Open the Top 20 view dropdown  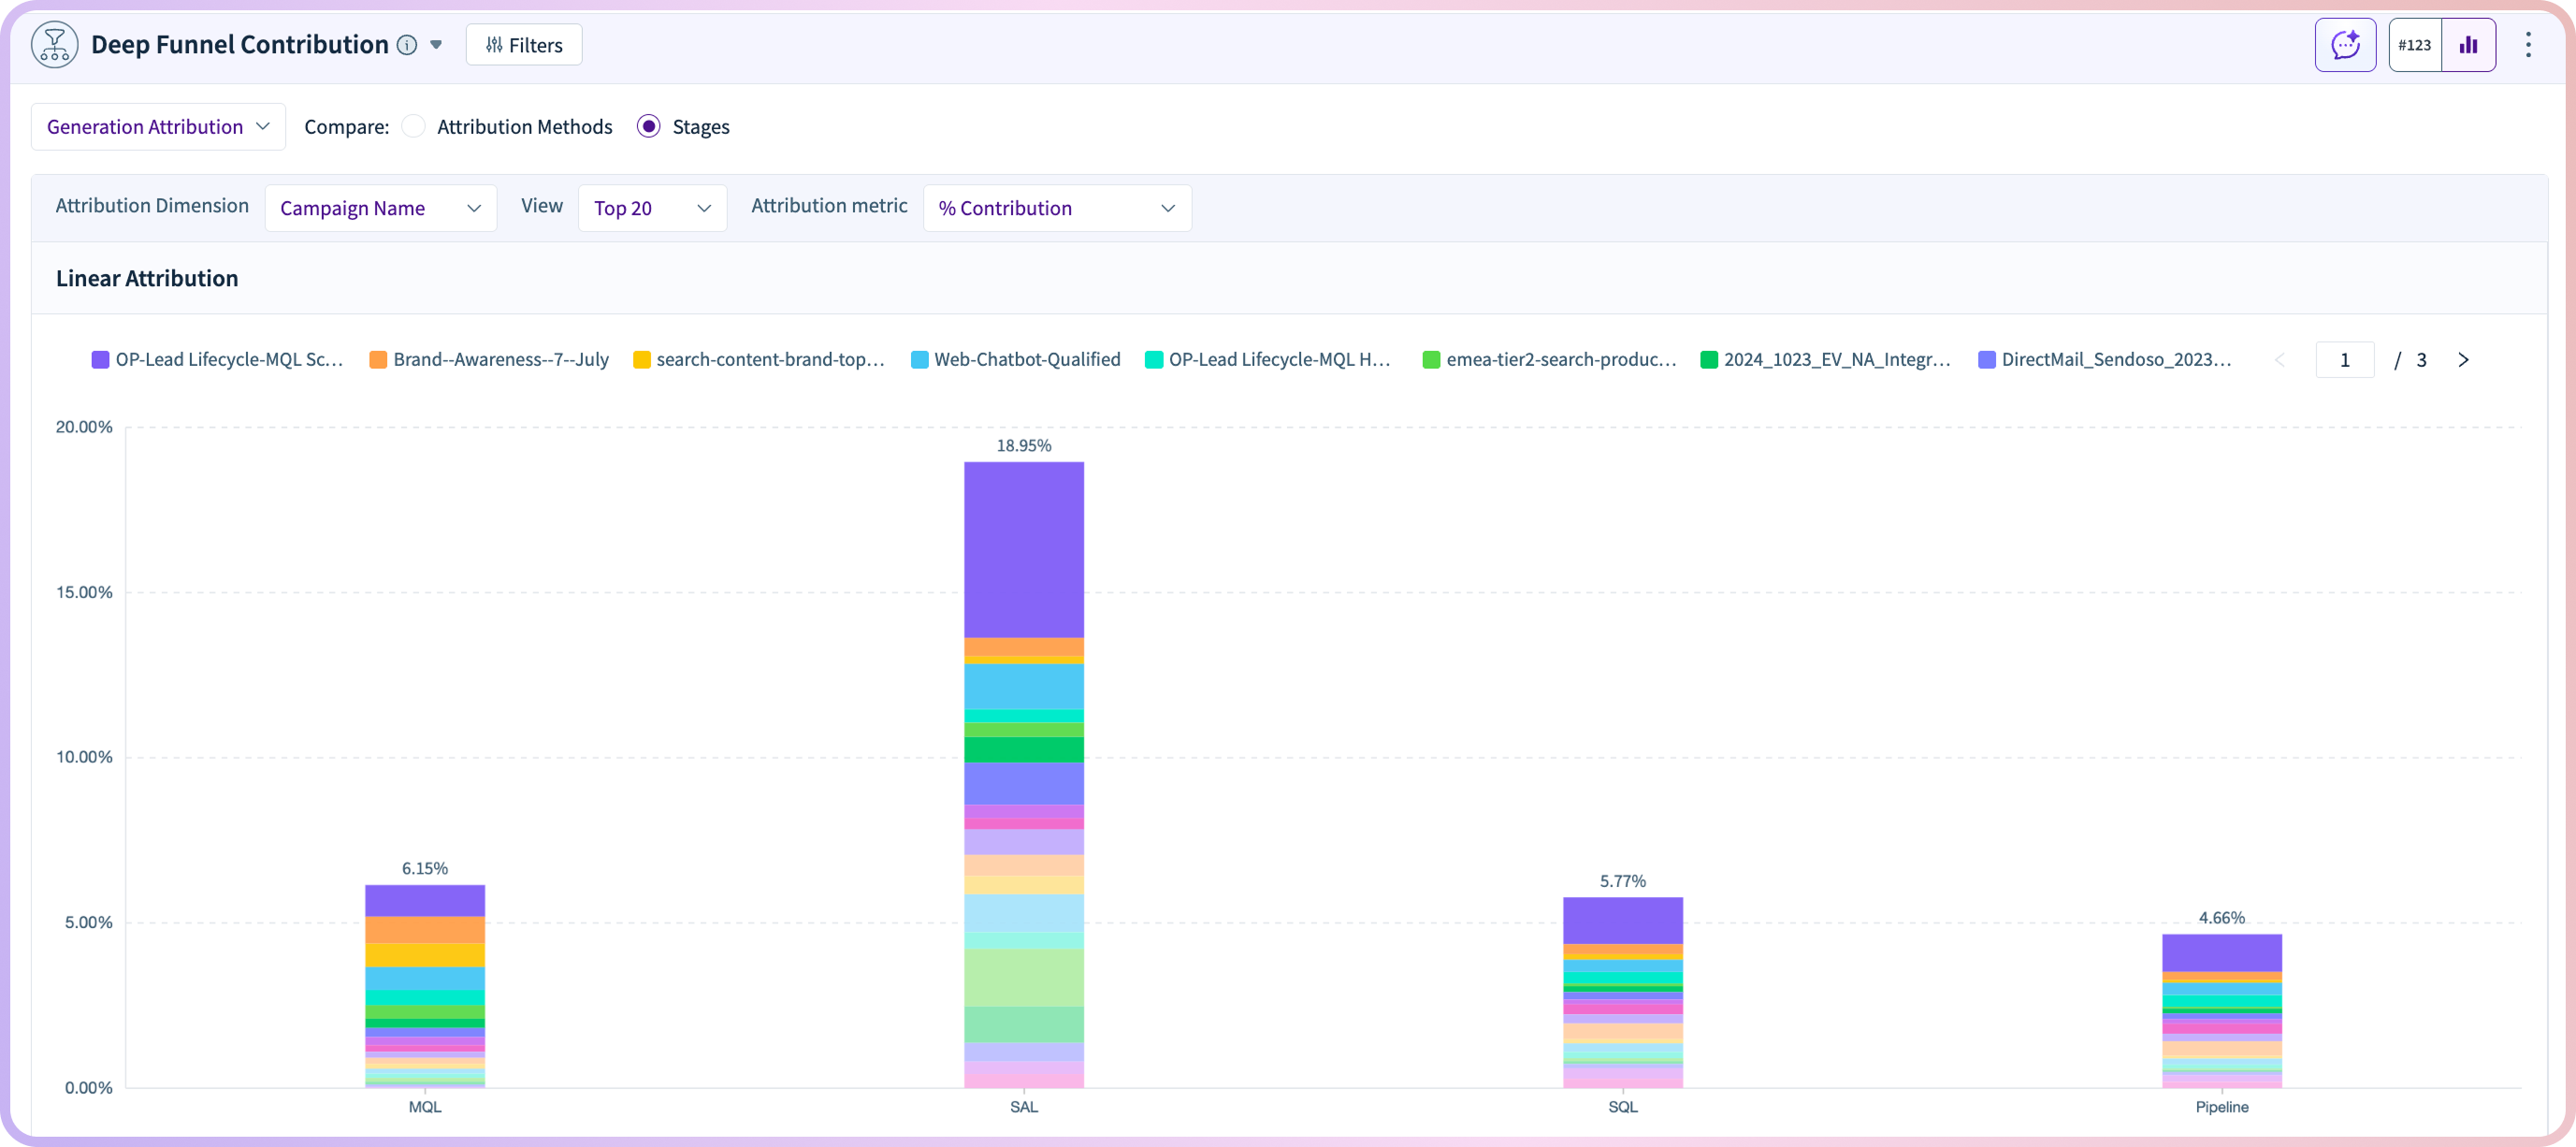(652, 208)
